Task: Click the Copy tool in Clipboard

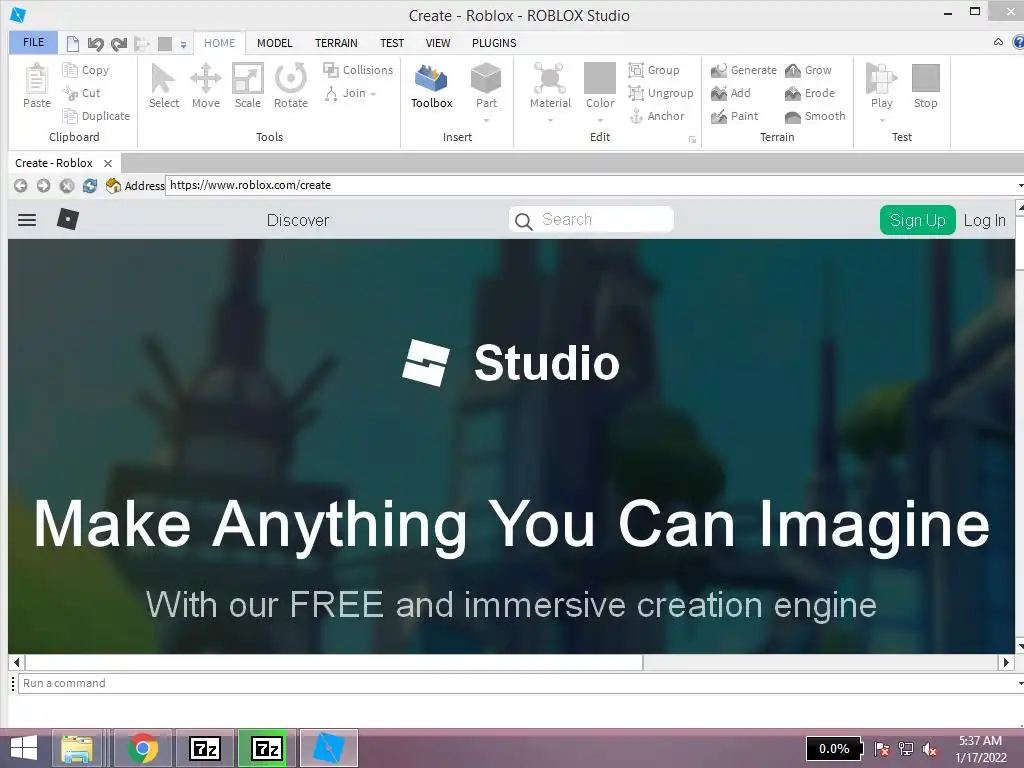Action: (x=86, y=70)
